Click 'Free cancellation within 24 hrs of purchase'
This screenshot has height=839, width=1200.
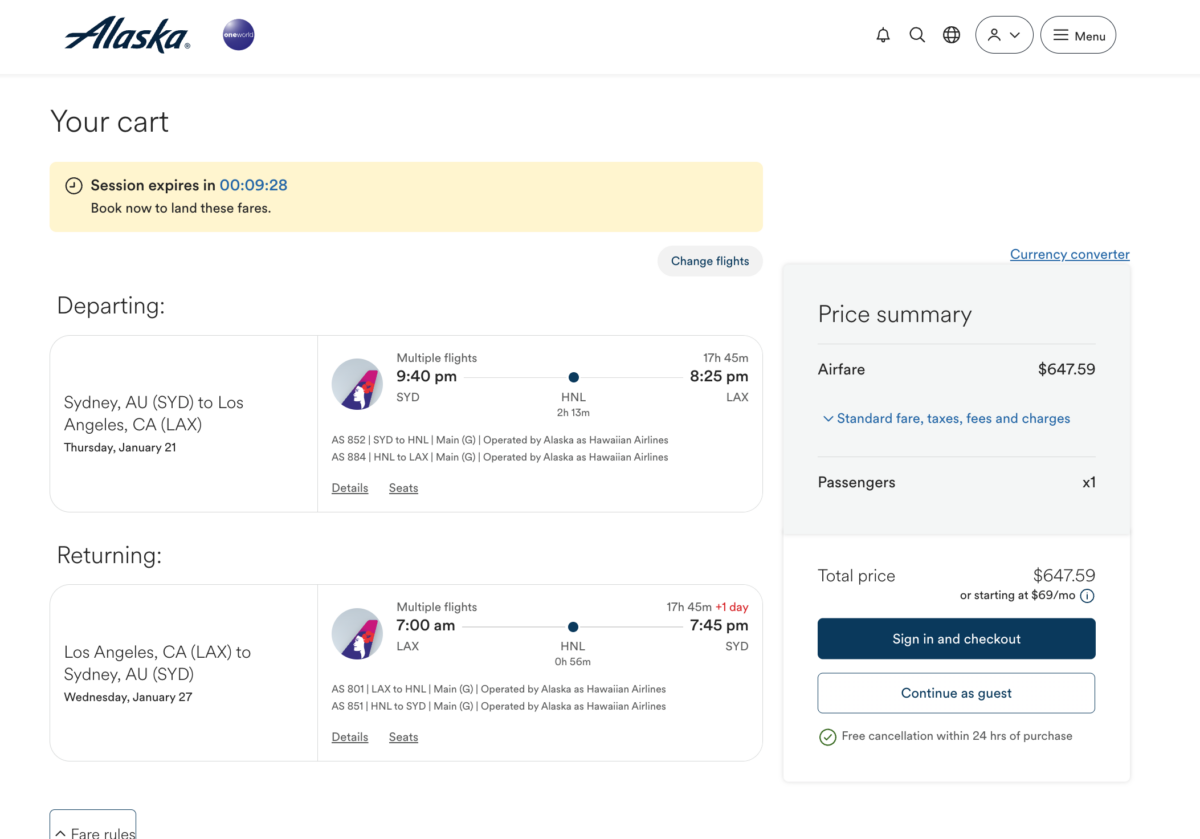[957, 736]
